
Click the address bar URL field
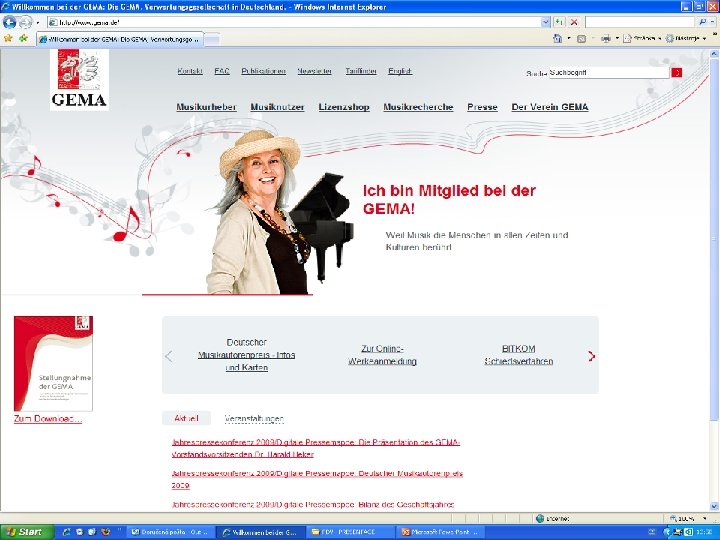point(294,22)
